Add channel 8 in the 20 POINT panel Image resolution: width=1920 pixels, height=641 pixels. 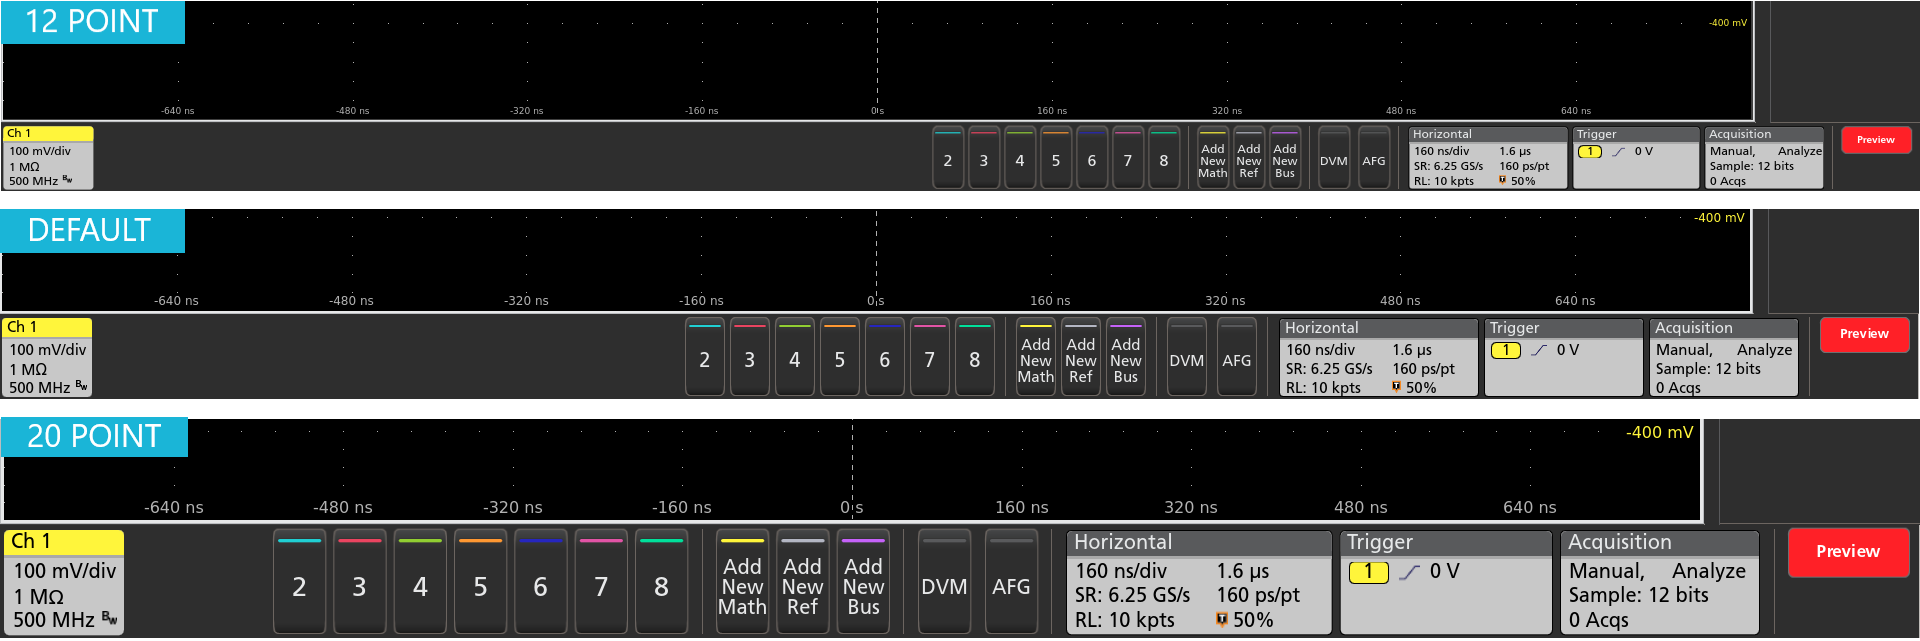pyautogui.click(x=661, y=582)
